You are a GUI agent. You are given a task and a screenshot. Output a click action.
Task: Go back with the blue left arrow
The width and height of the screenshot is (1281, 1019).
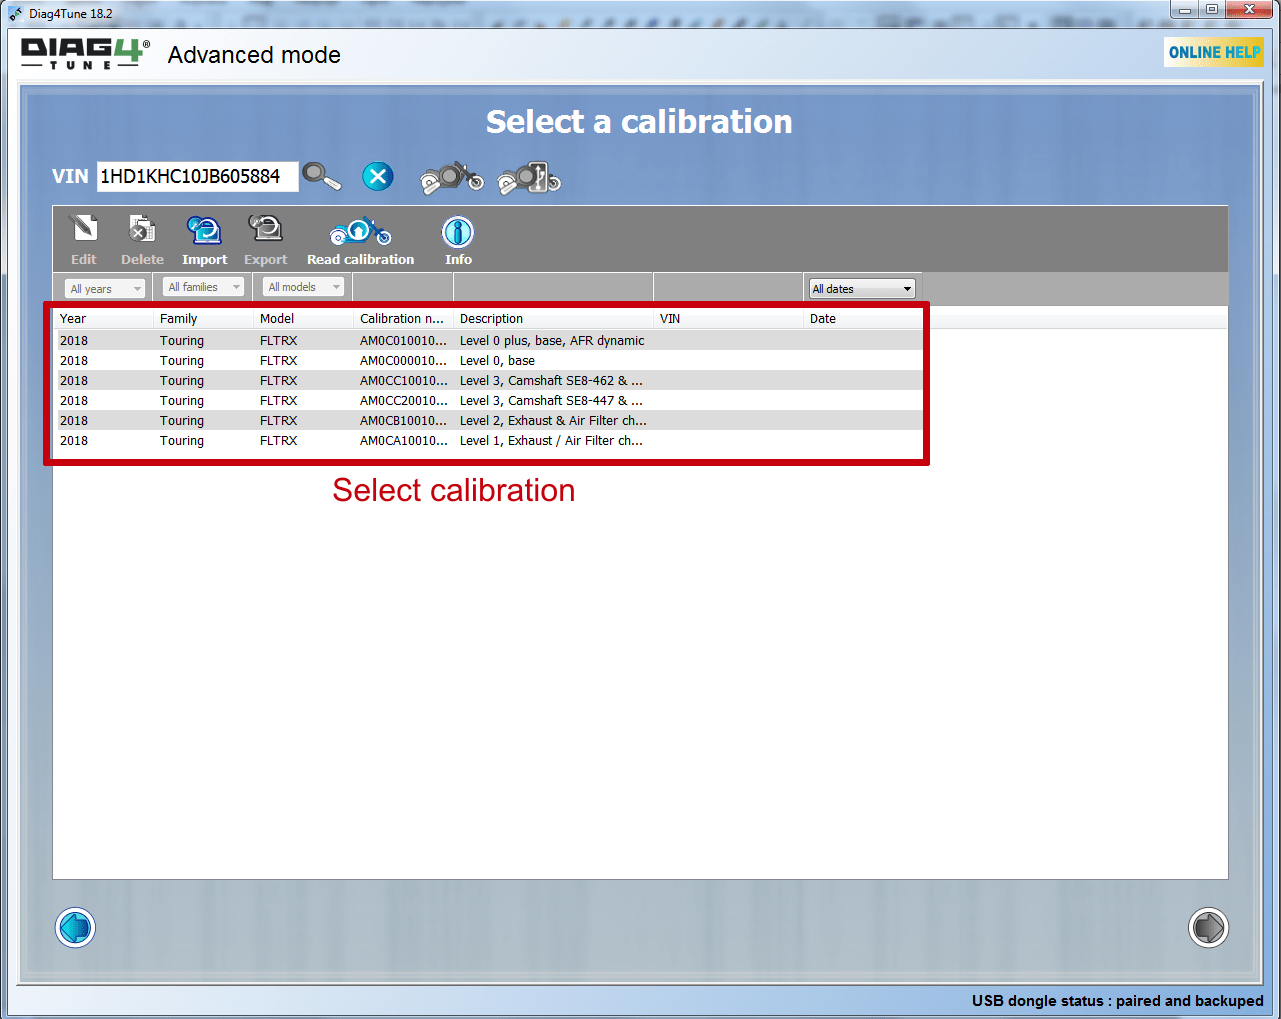(x=75, y=928)
